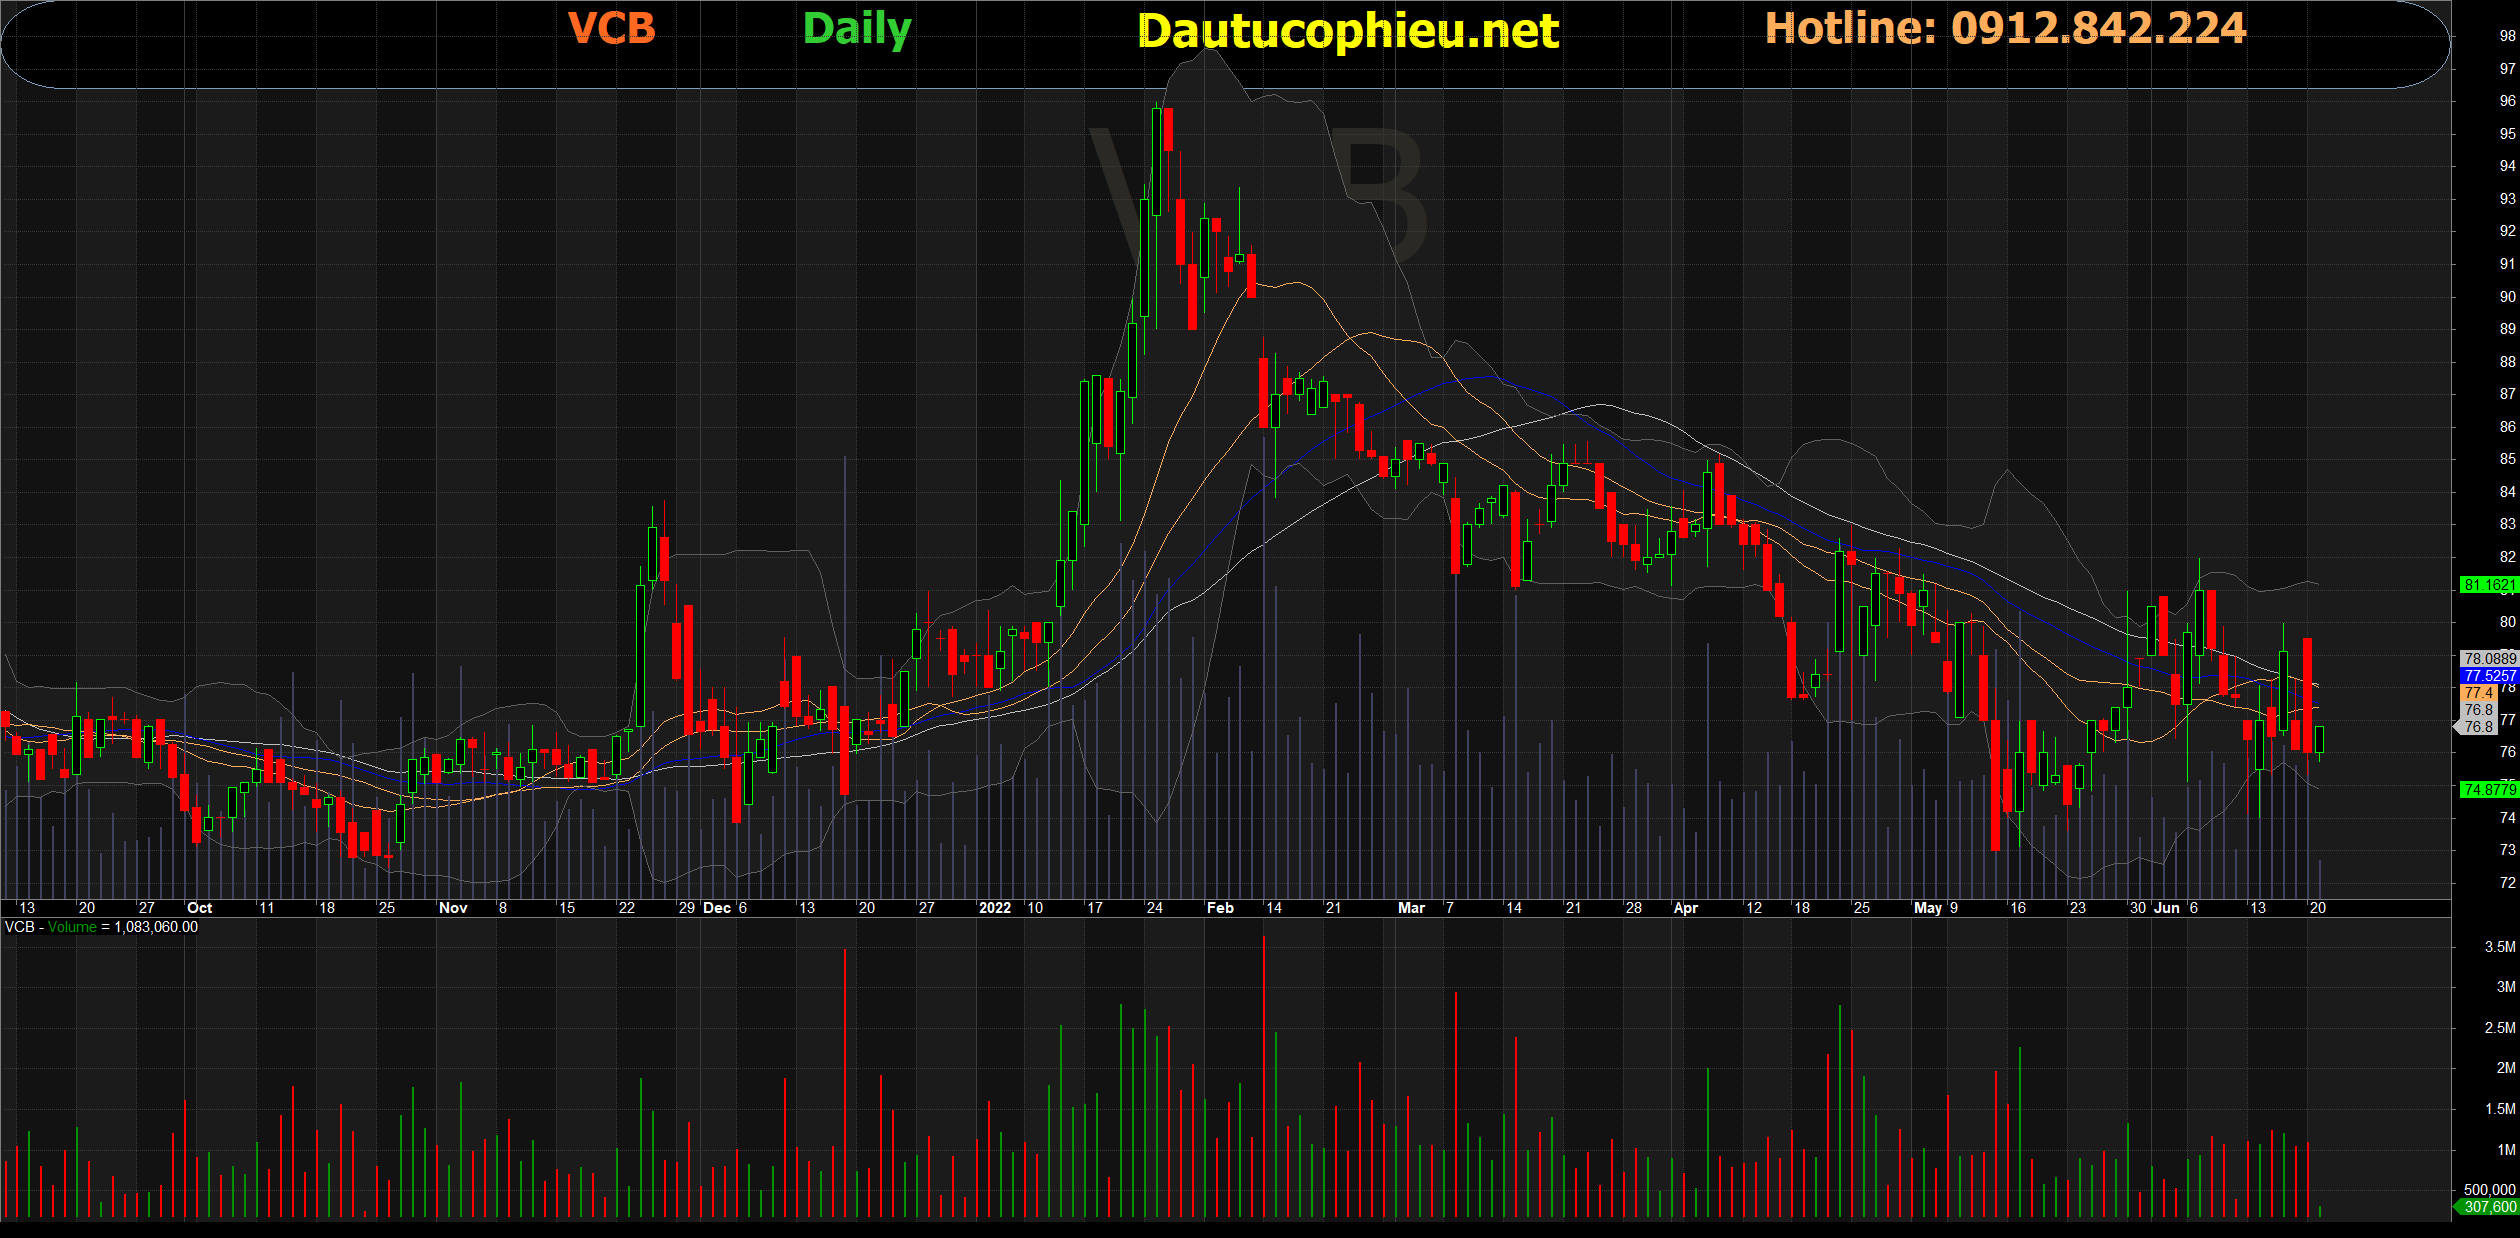Viewport: 2520px width, 1238px height.
Task: Click the Apr month marker on time axis
Action: tap(1685, 908)
